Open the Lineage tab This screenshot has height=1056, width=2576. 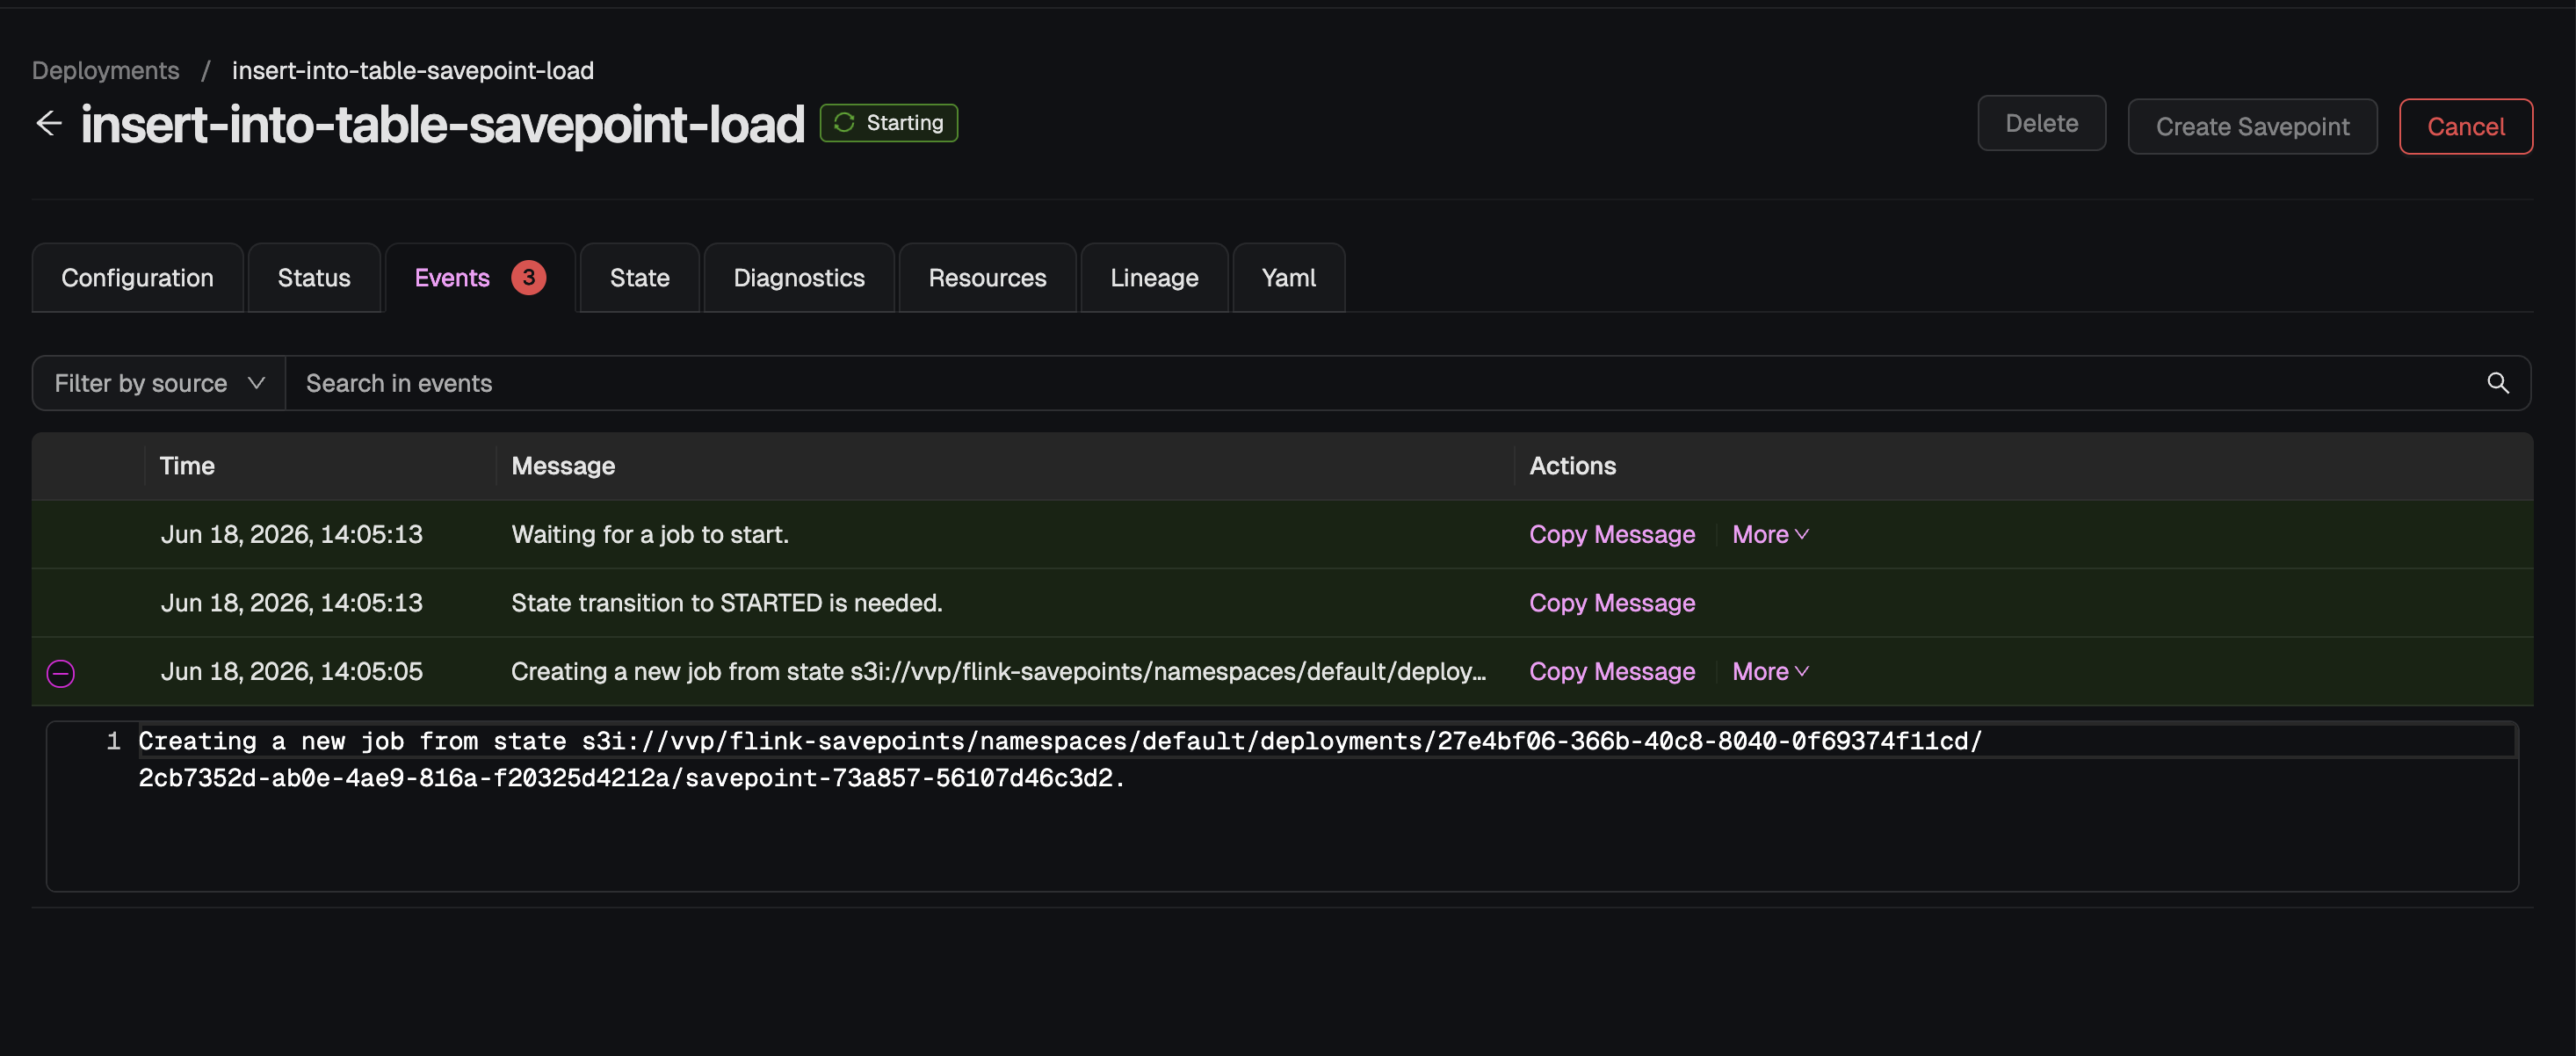coord(1154,278)
